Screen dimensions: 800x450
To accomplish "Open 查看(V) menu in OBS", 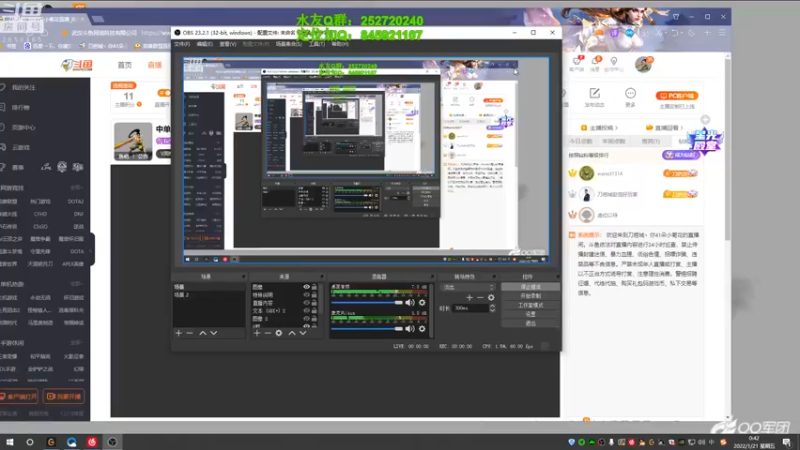I will [228, 44].
